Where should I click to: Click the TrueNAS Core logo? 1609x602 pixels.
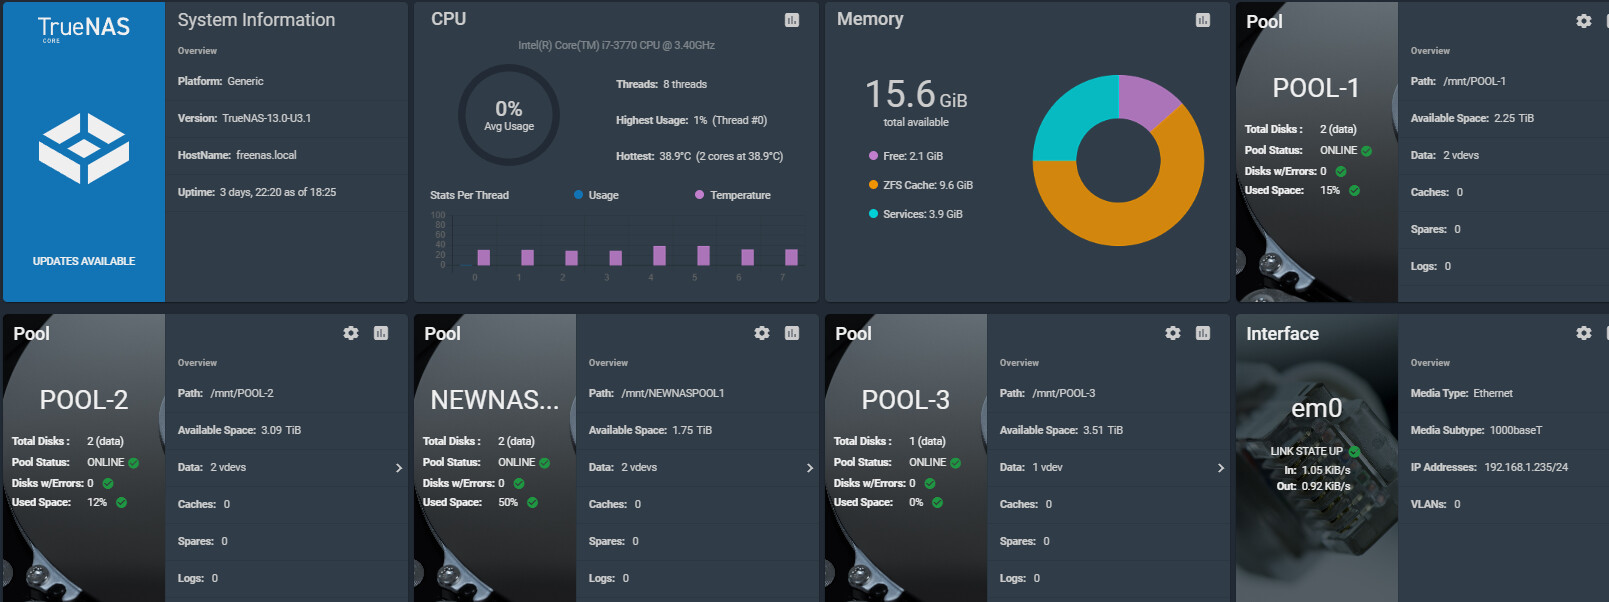pos(84,28)
